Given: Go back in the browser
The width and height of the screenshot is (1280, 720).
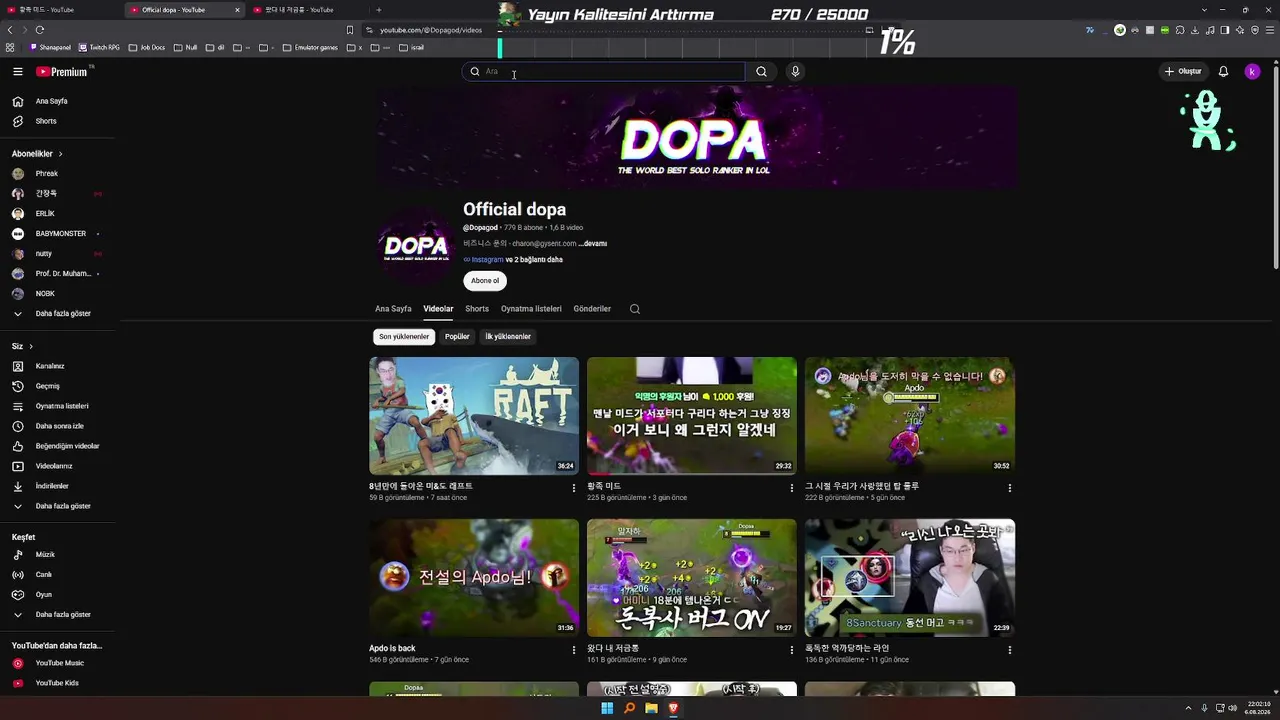Looking at the screenshot, I should (x=10, y=30).
